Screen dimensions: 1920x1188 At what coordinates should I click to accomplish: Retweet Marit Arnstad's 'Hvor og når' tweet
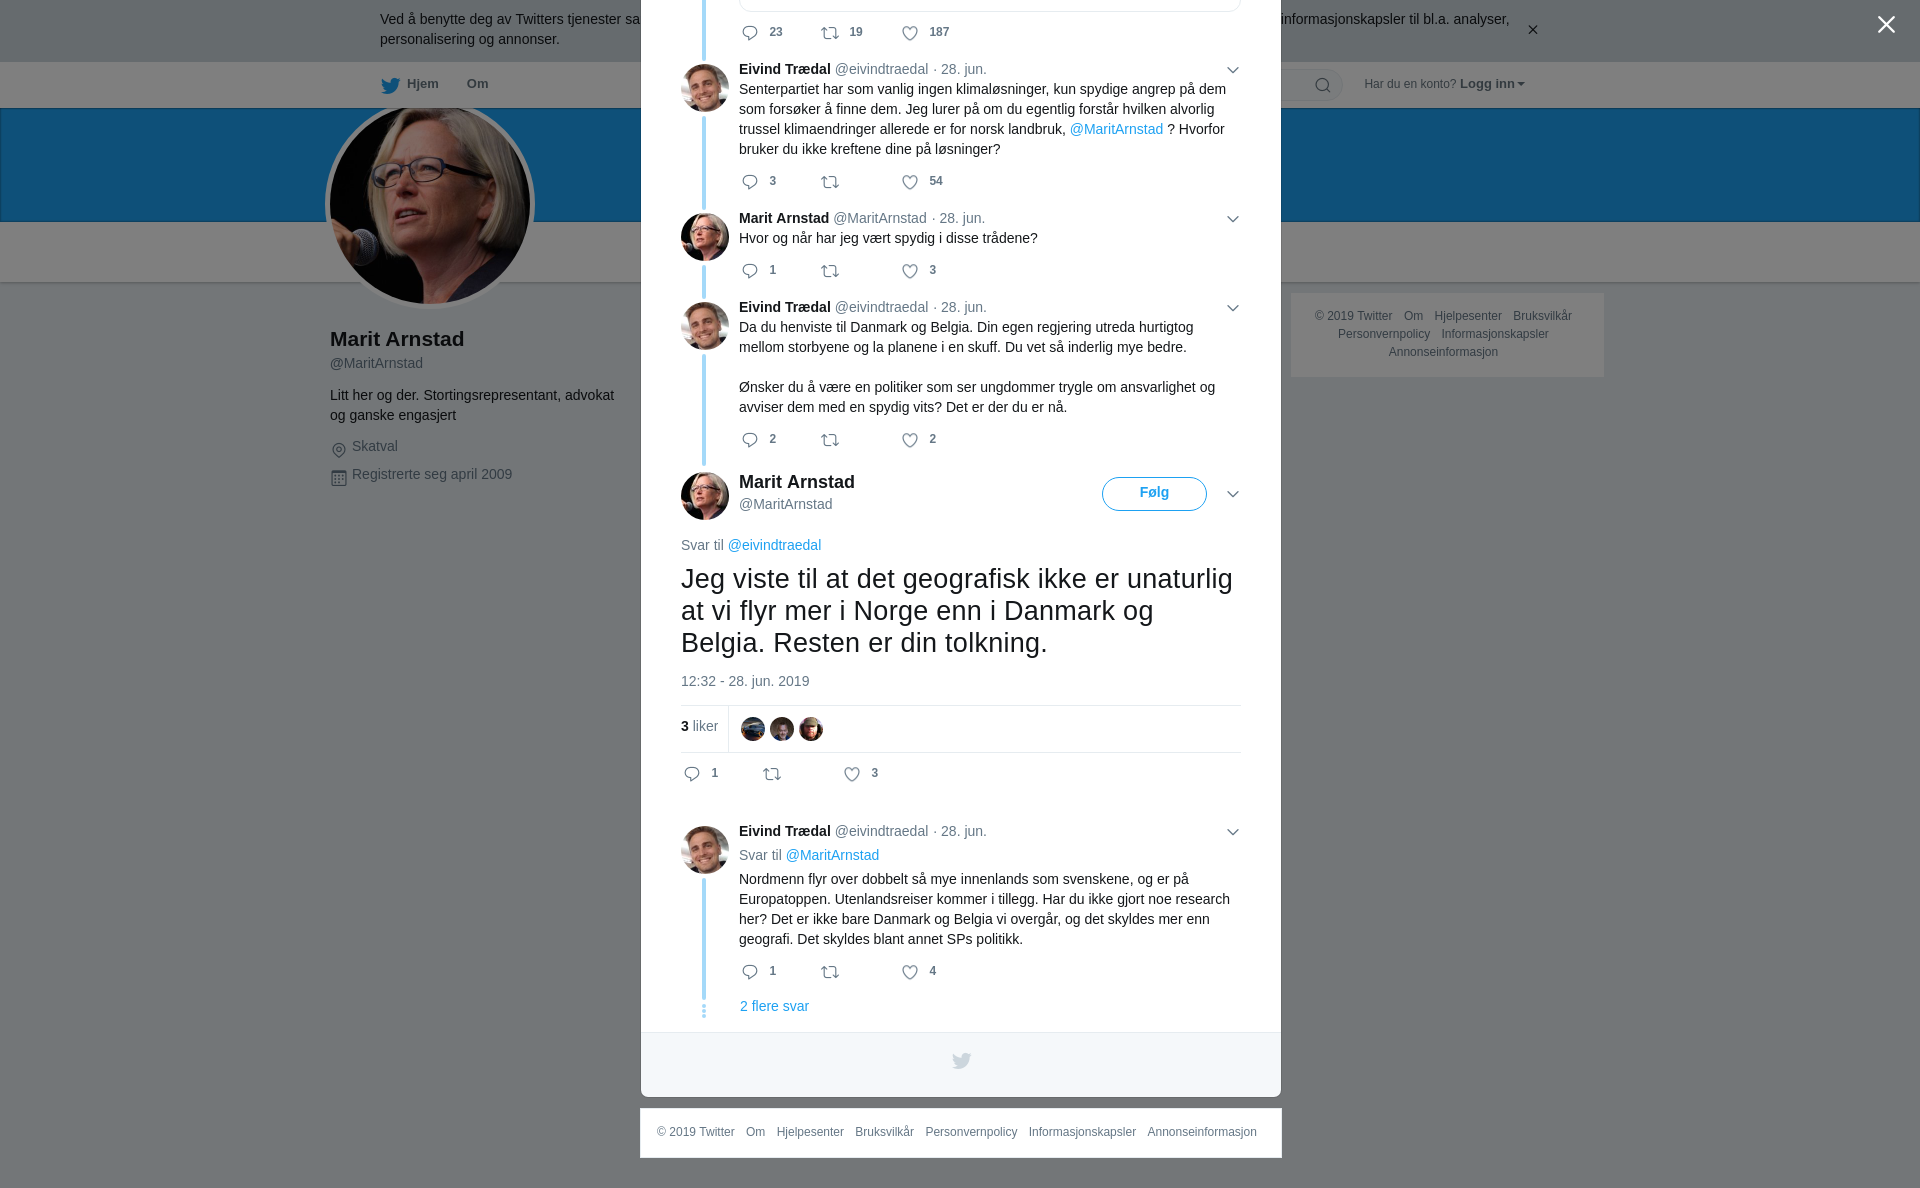click(x=830, y=271)
